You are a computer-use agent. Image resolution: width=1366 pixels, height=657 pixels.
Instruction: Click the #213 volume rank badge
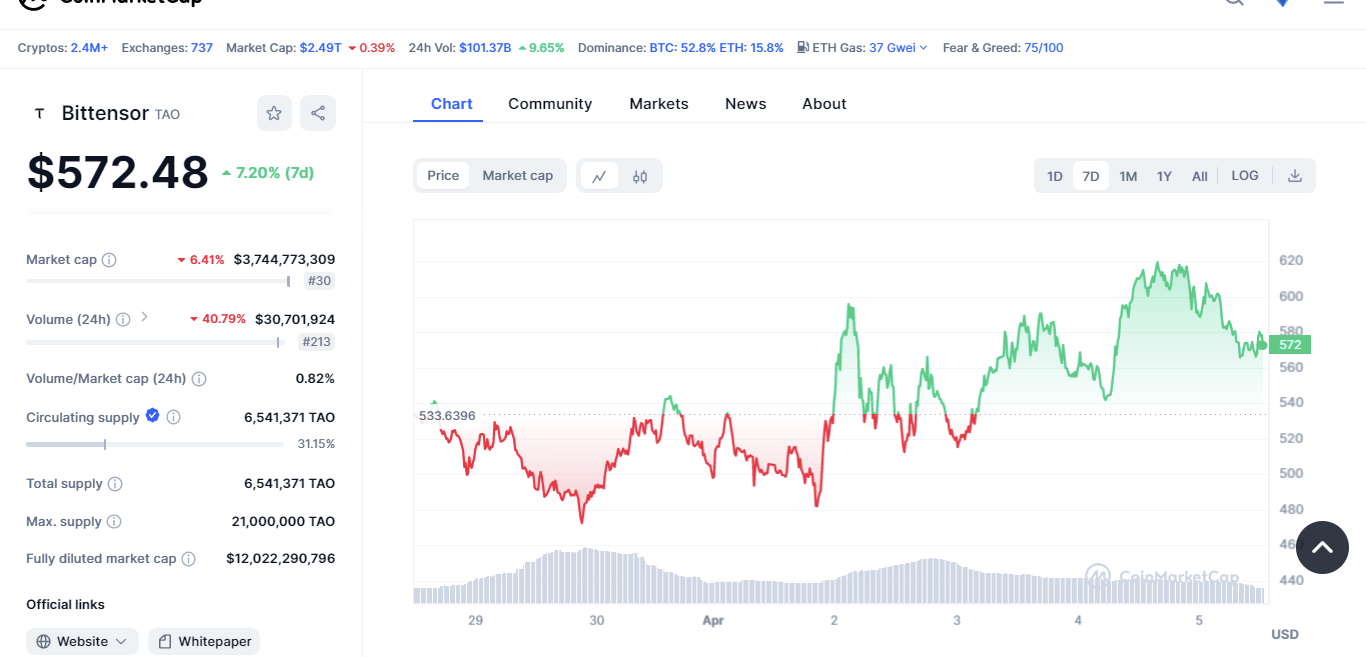(317, 342)
